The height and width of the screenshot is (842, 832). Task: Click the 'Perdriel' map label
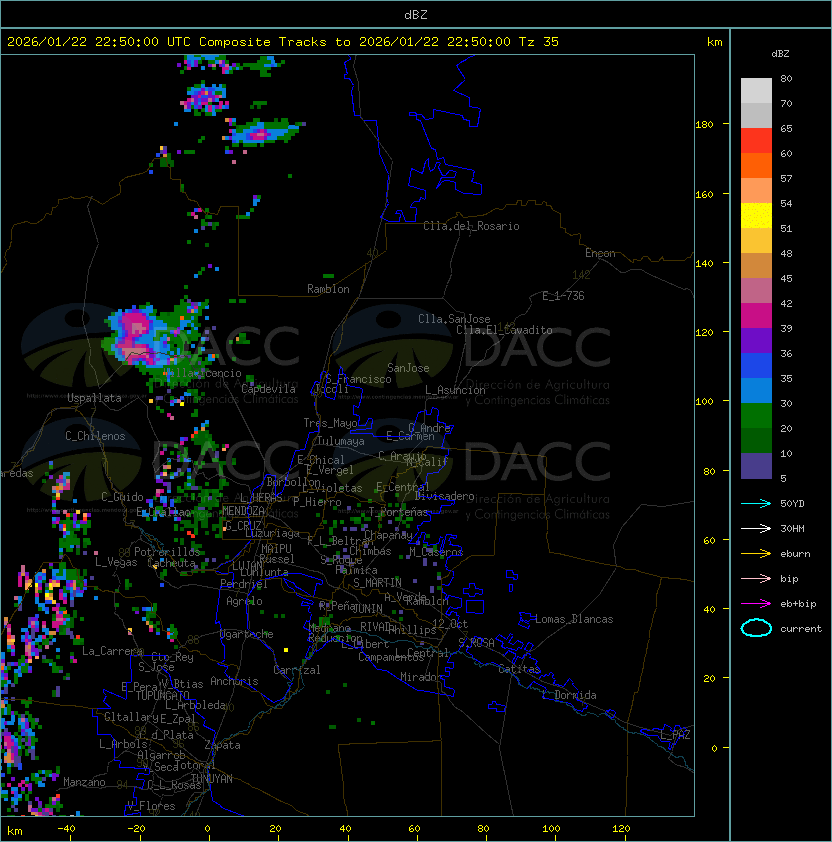pyautogui.click(x=244, y=584)
